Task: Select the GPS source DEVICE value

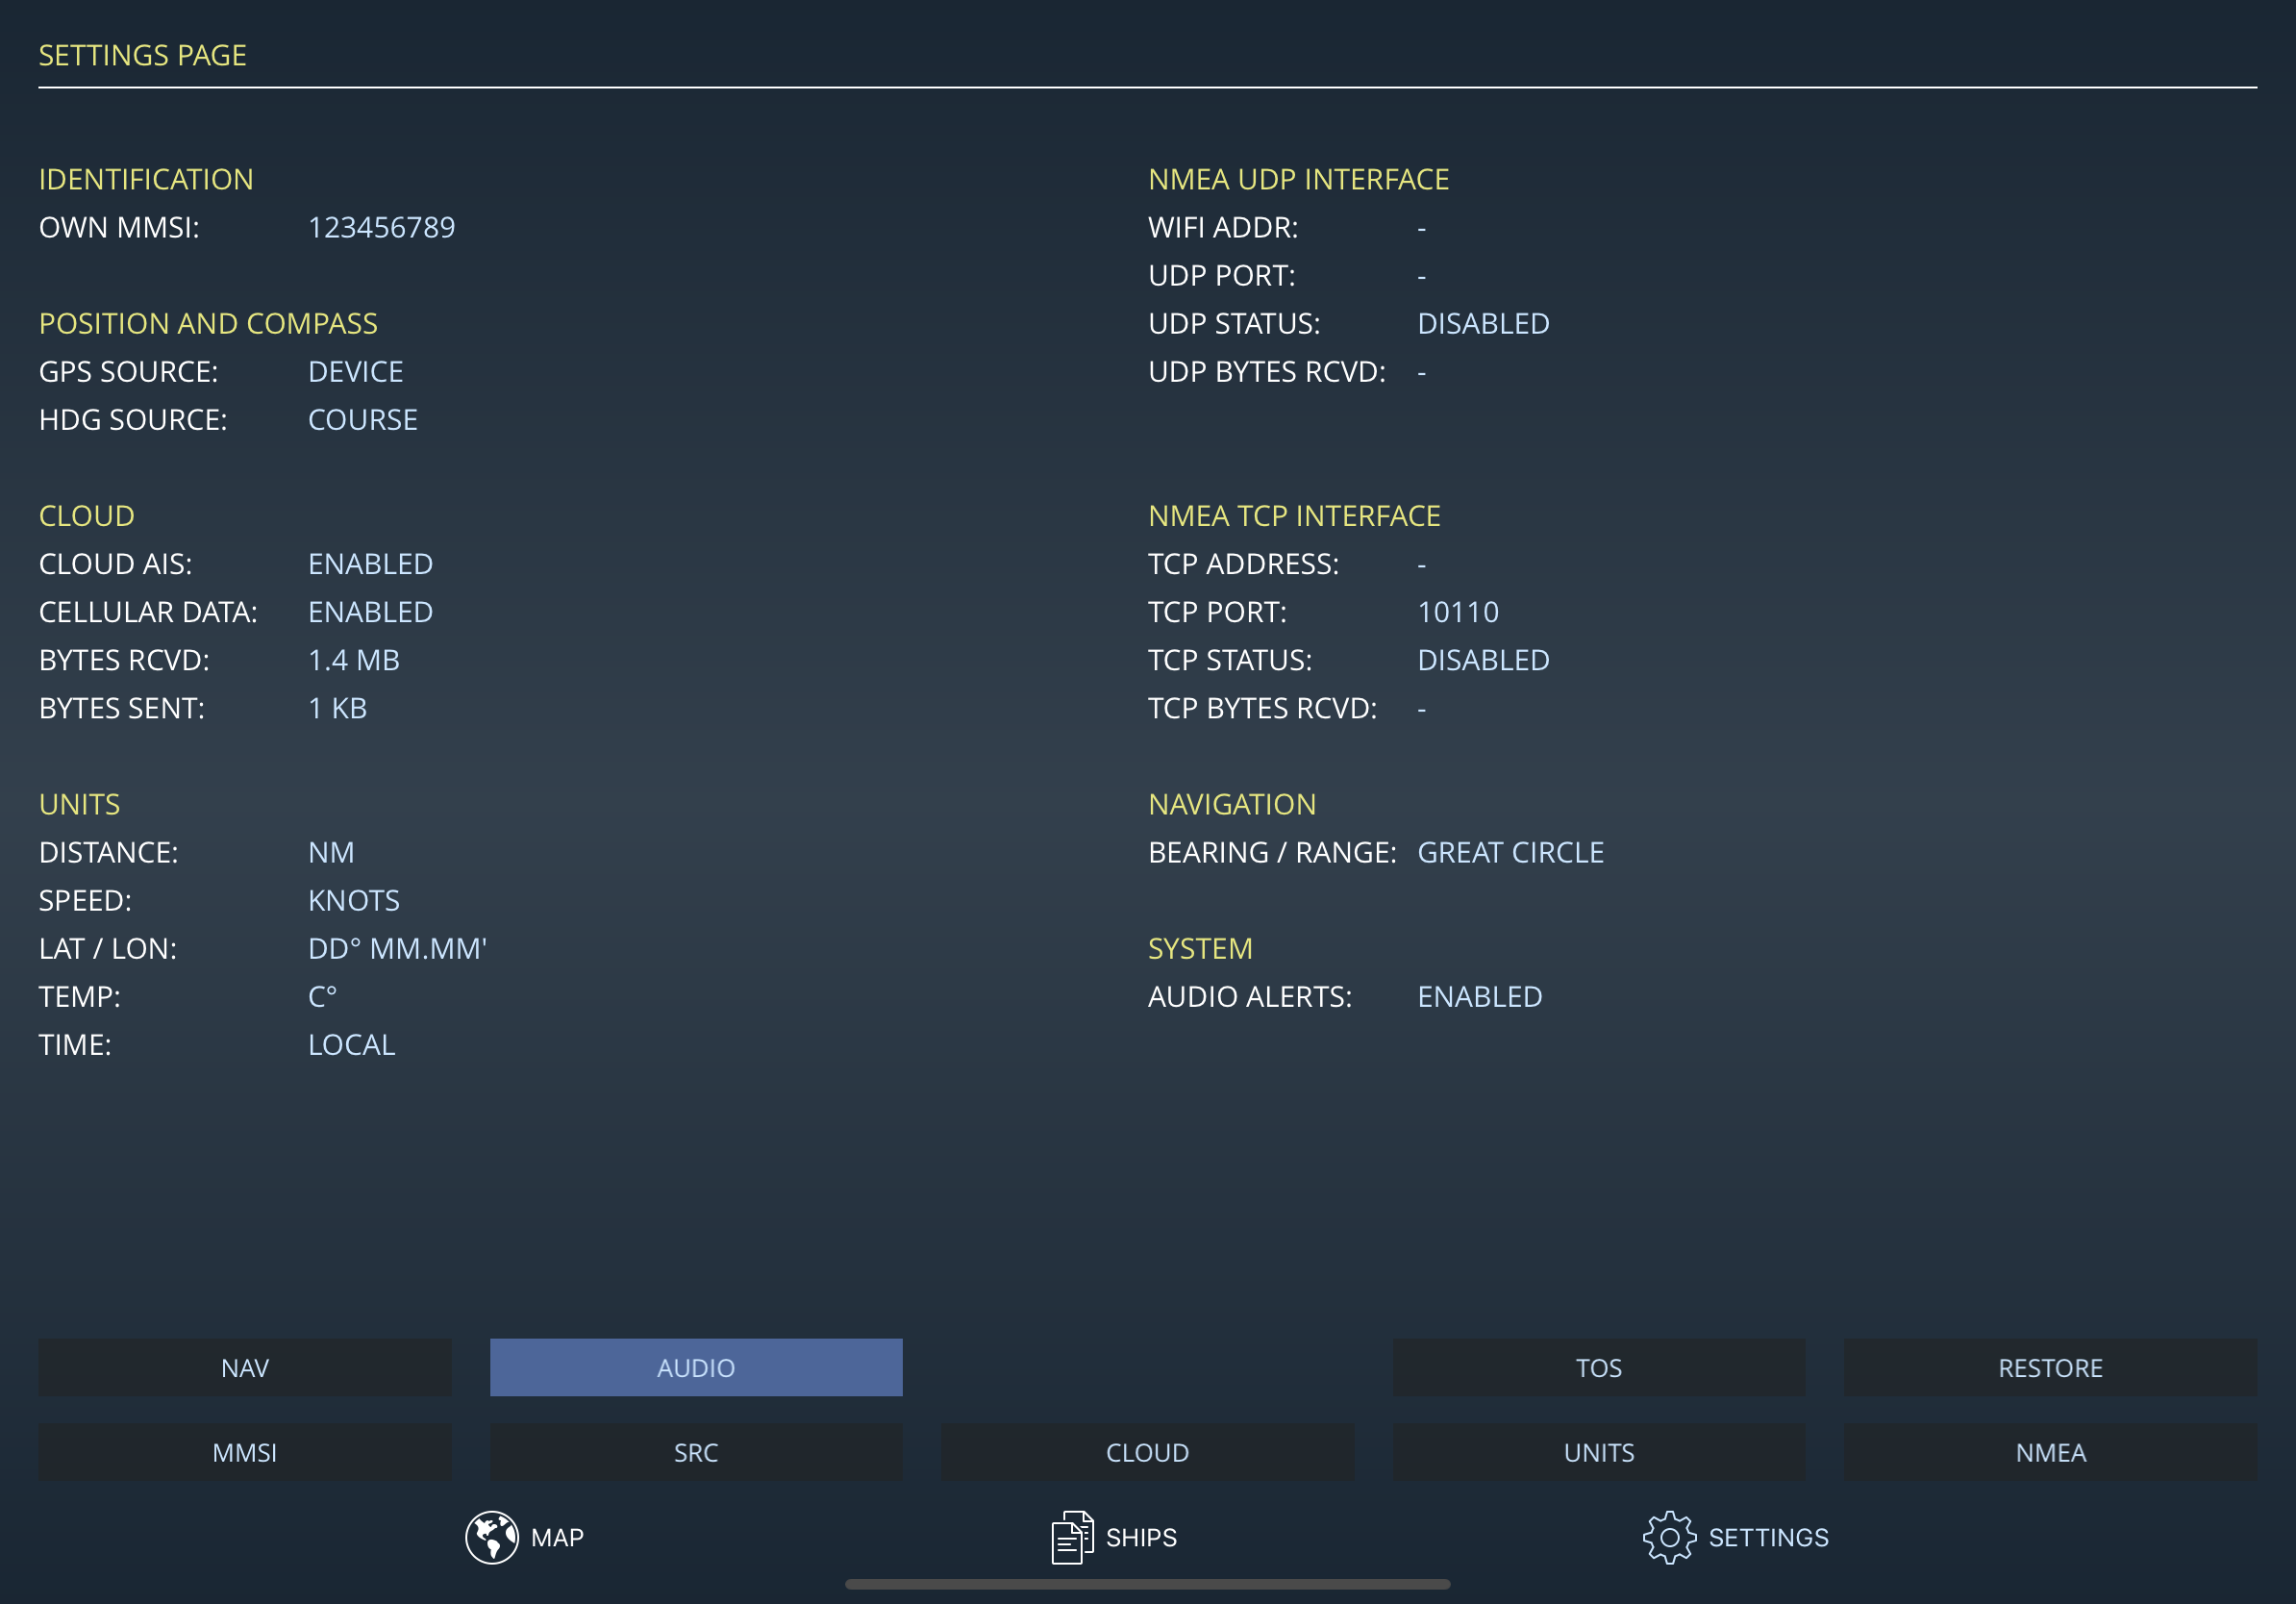Action: (x=355, y=371)
